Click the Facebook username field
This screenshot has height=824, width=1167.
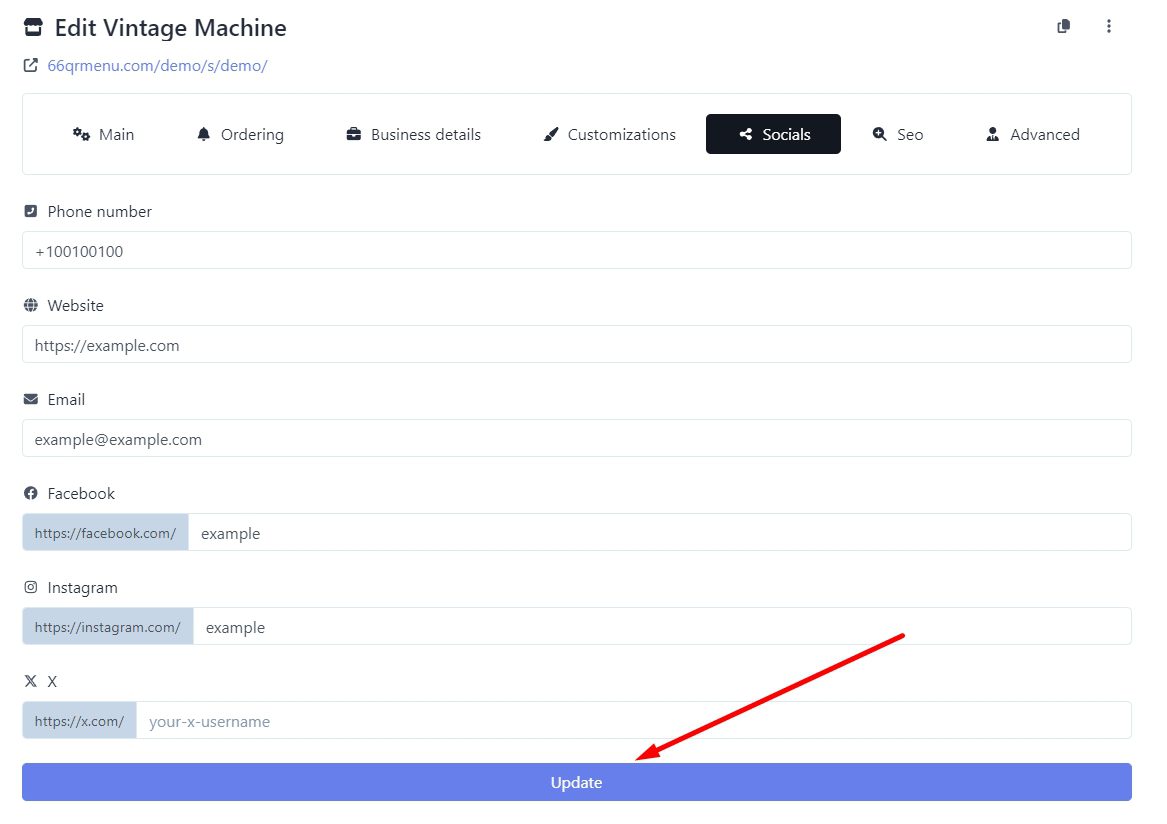659,533
